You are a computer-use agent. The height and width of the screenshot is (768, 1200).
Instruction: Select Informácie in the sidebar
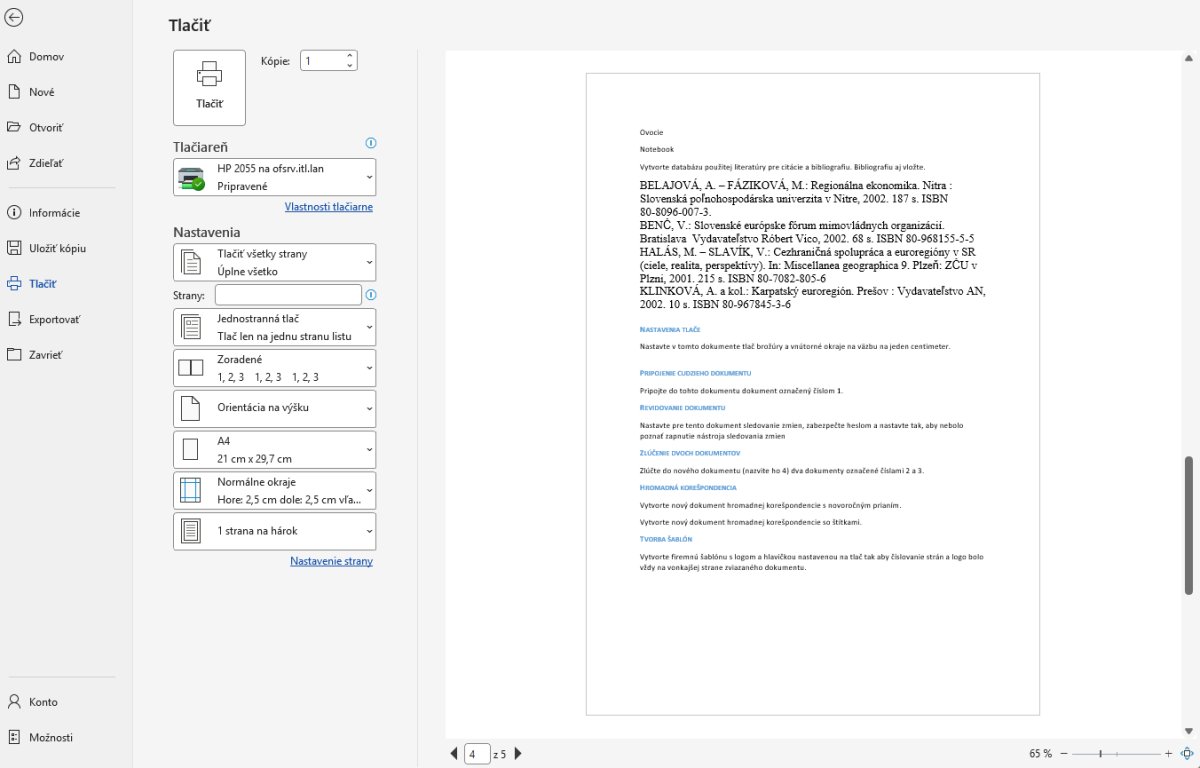click(x=54, y=212)
